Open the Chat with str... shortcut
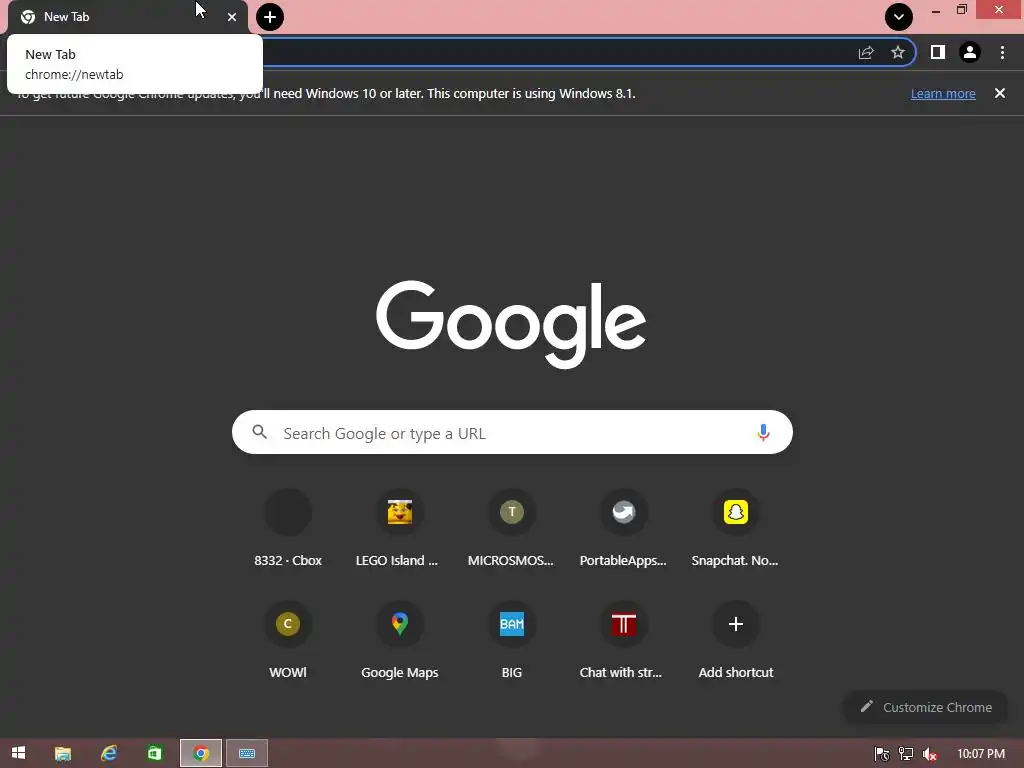The height and width of the screenshot is (768, 1024). pyautogui.click(x=624, y=641)
